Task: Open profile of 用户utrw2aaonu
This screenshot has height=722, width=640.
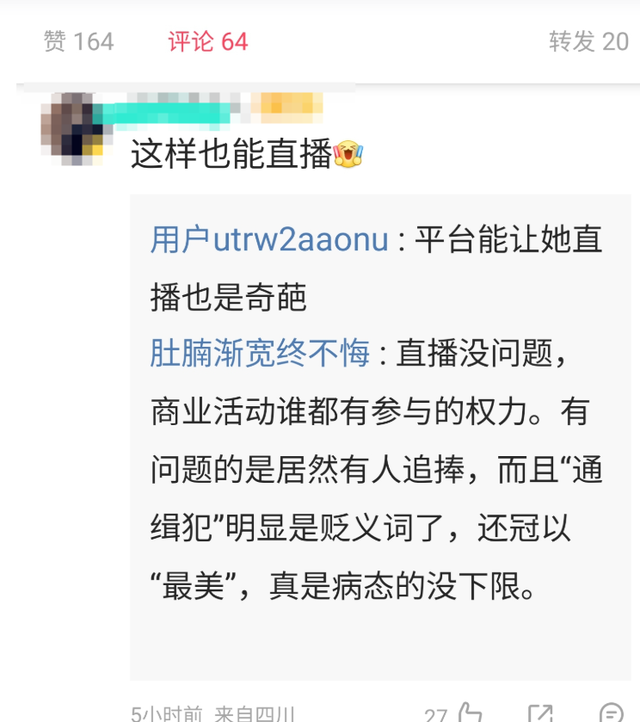Action: pos(270,239)
